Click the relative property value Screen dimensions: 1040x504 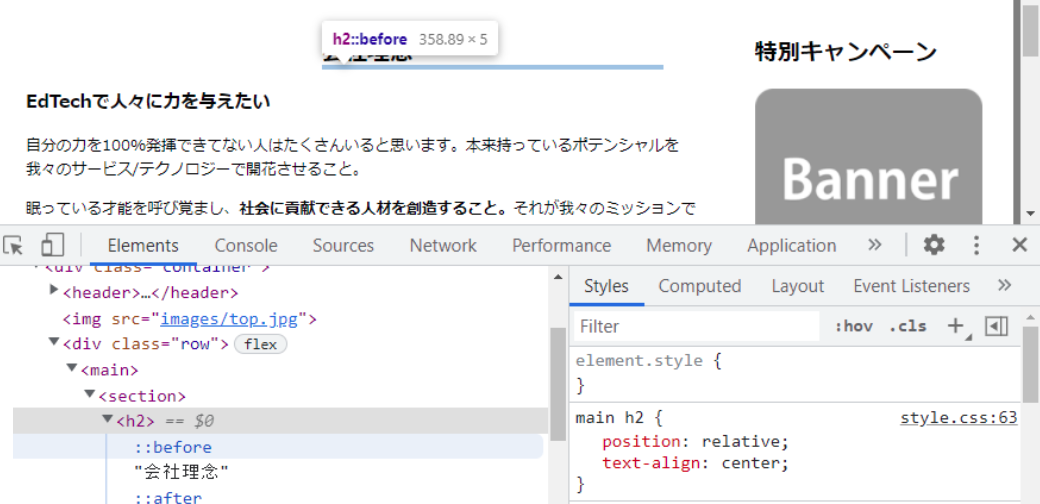pos(743,442)
